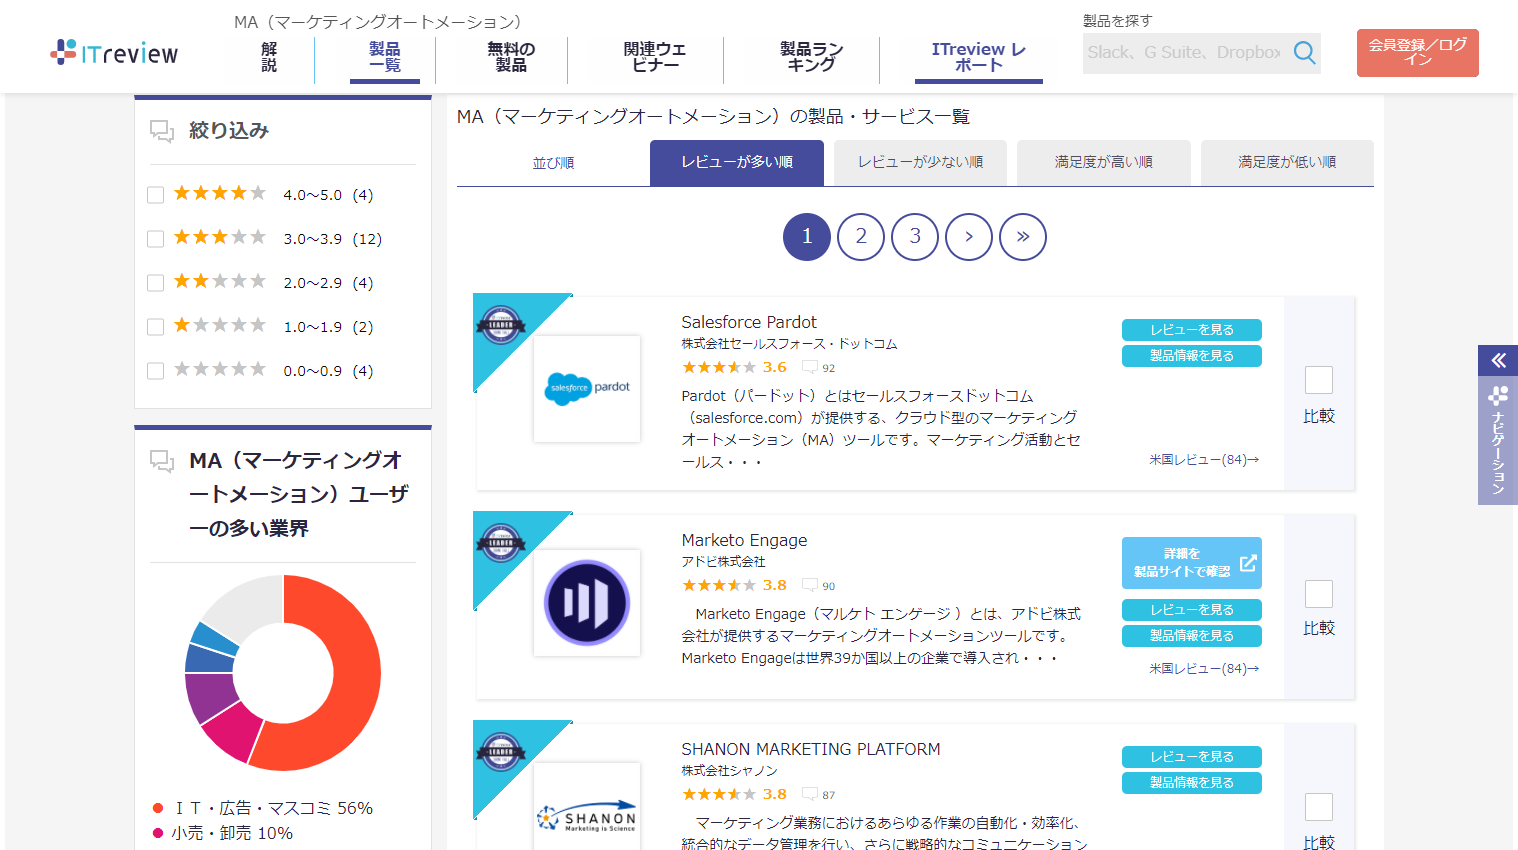Go to page 2

coord(861,237)
